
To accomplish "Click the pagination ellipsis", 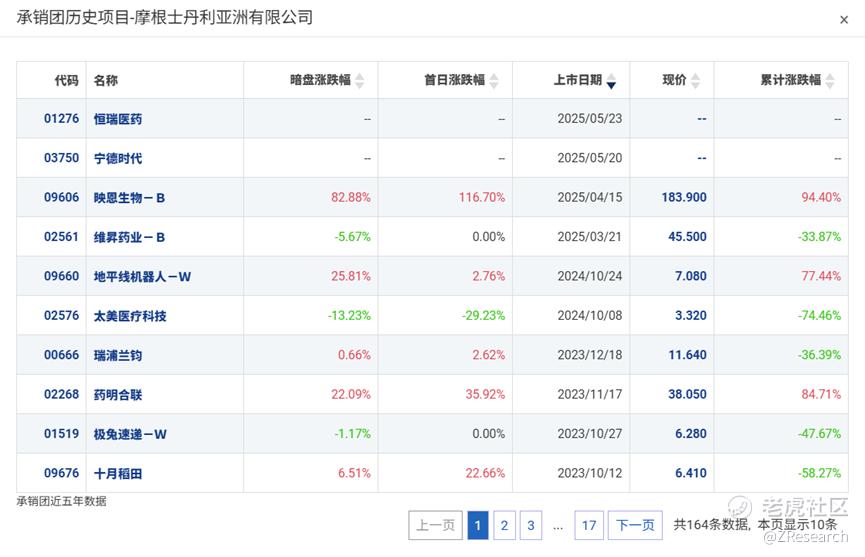I will click(x=558, y=528).
